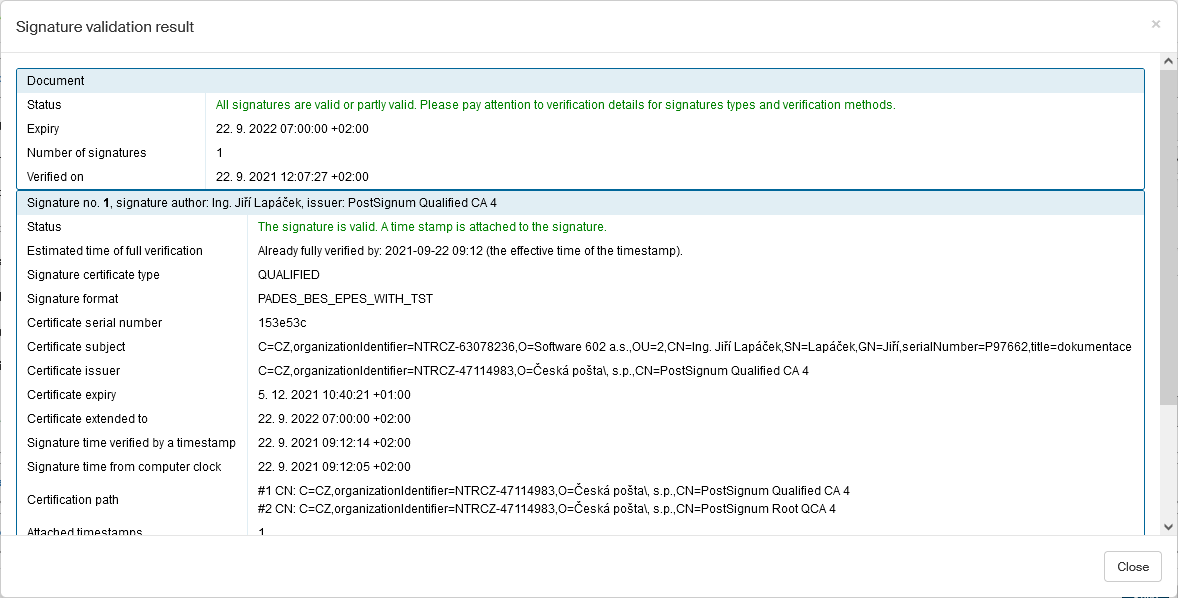Image resolution: width=1178 pixels, height=598 pixels.
Task: Click the vertical scrollbar thumb
Action: point(1168,235)
